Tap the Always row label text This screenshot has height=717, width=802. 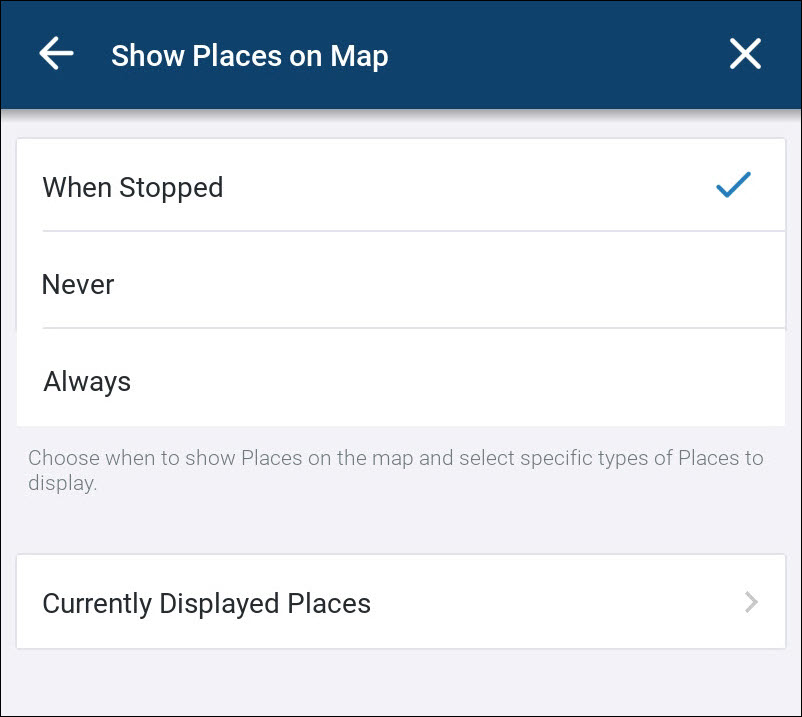coord(87,381)
